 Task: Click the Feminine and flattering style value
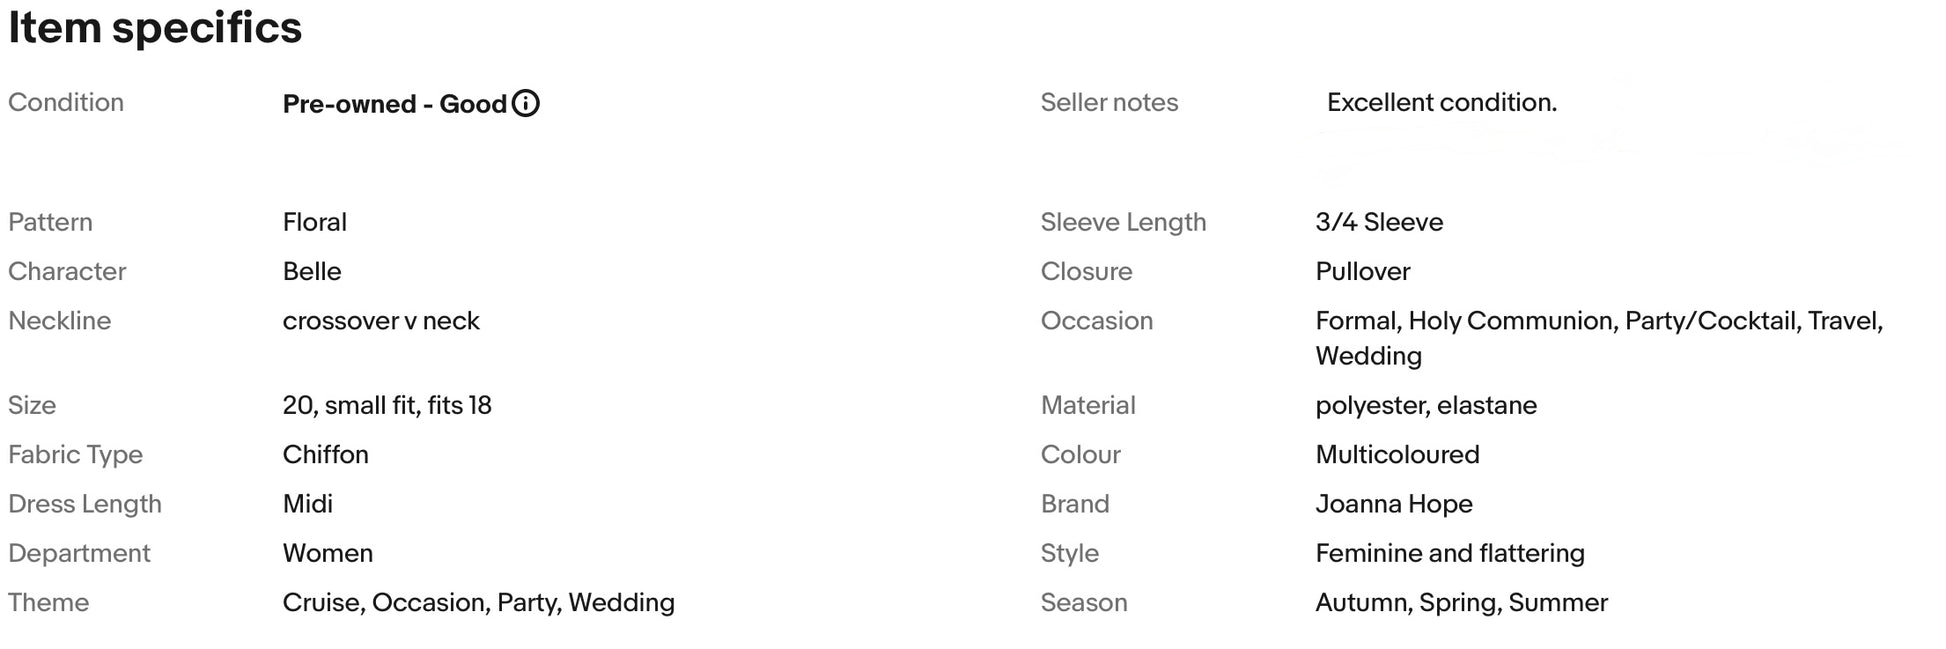coord(1450,553)
